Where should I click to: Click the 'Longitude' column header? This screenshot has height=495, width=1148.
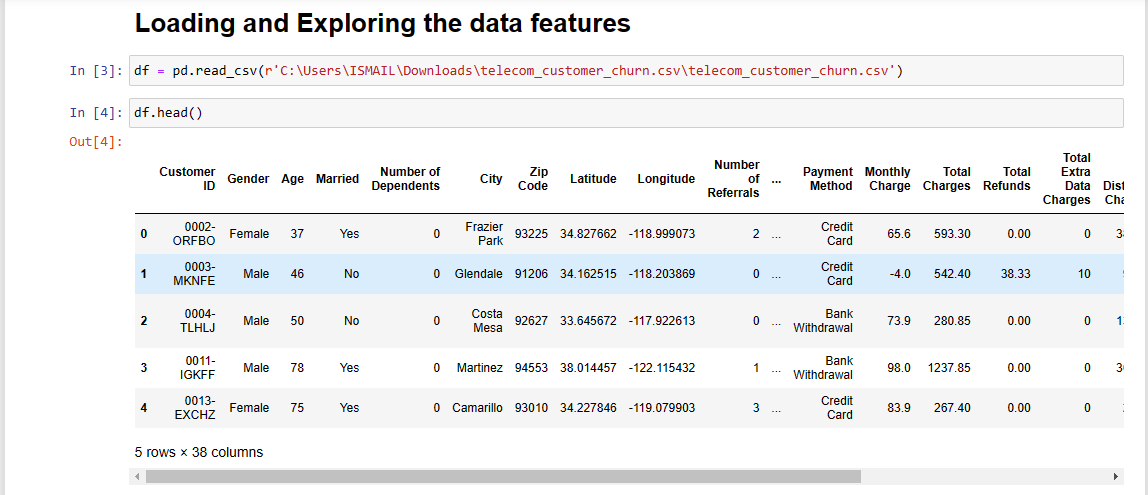click(666, 179)
